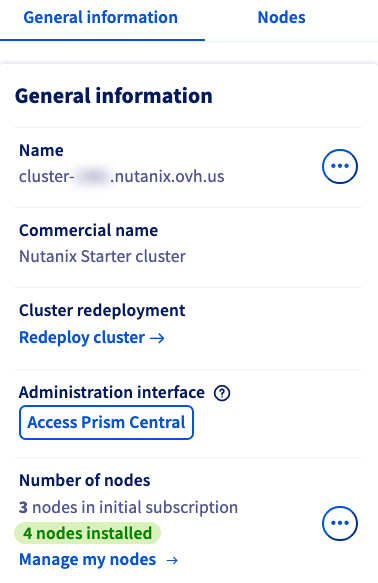Click the 4 nodes installed badge
This screenshot has width=378, height=583.
[x=87, y=533]
